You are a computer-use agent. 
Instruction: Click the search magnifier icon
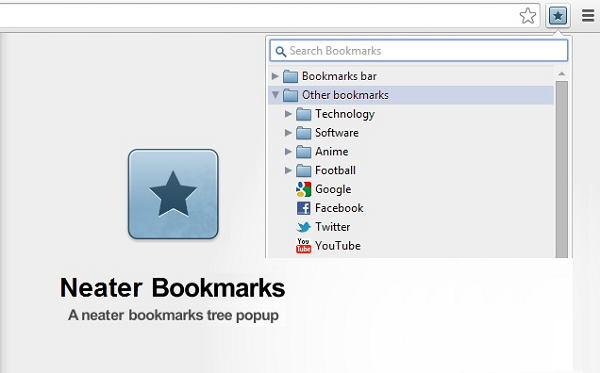280,51
